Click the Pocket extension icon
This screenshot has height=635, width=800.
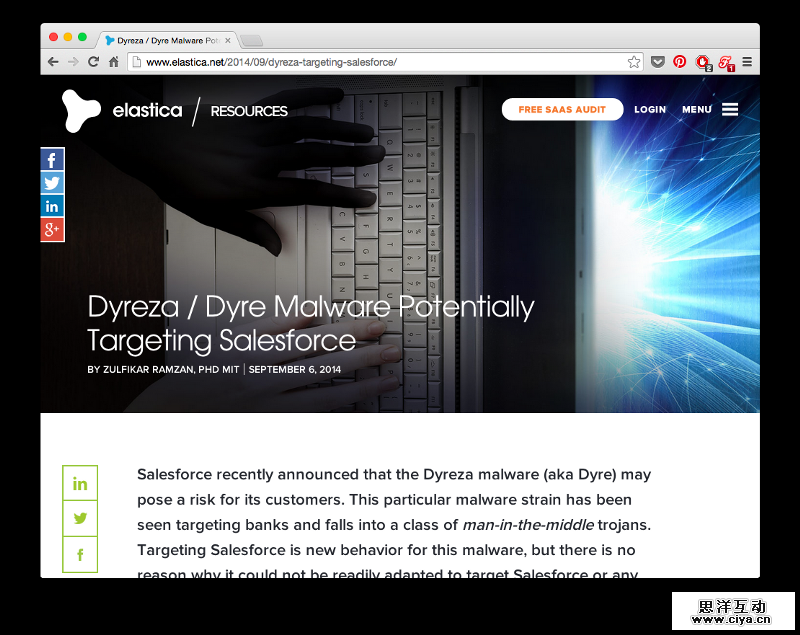pos(657,62)
